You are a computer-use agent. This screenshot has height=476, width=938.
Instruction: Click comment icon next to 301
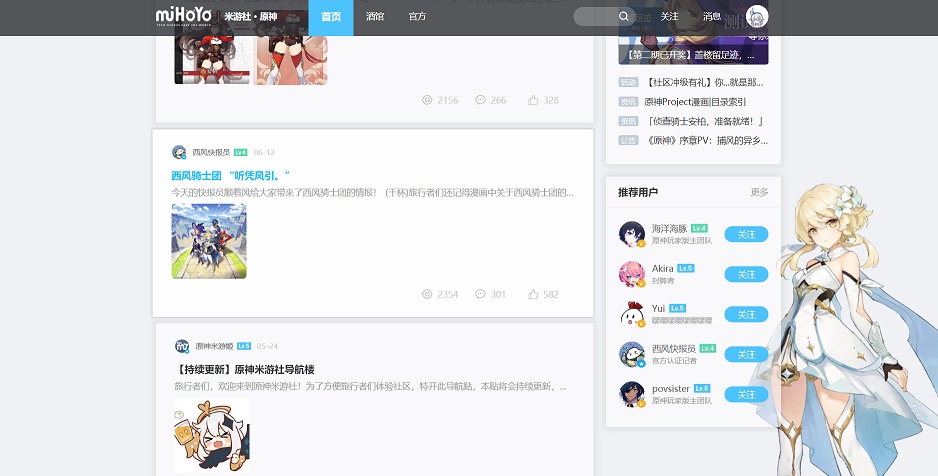click(x=480, y=294)
